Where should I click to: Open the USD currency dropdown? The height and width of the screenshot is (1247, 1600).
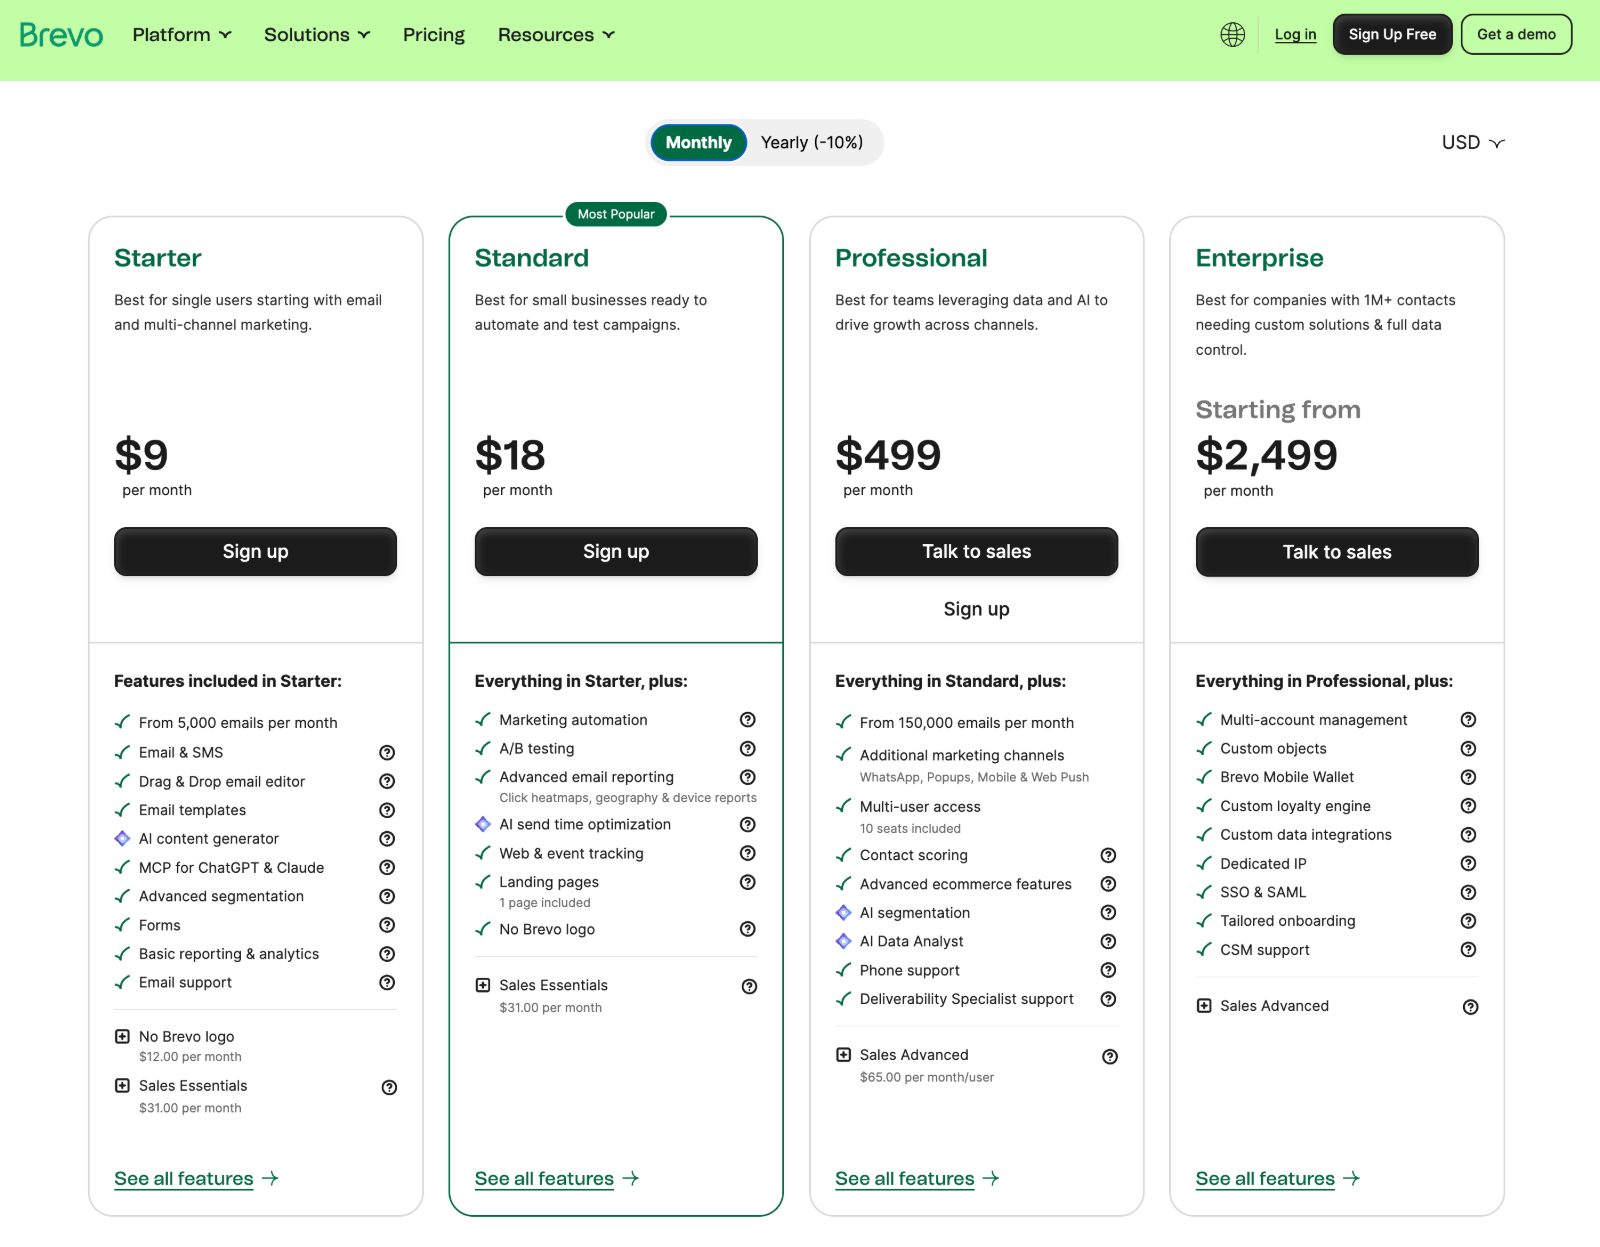pyautogui.click(x=1472, y=143)
